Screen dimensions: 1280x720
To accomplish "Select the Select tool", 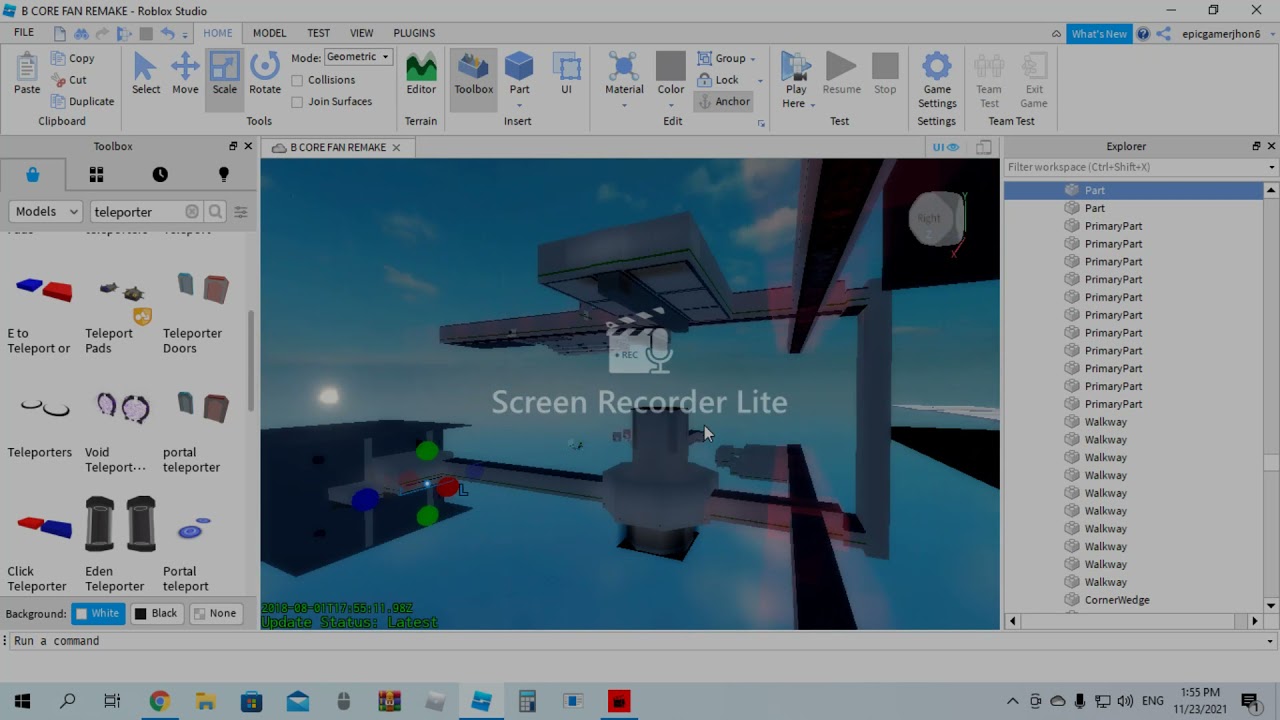I will click(x=145, y=75).
